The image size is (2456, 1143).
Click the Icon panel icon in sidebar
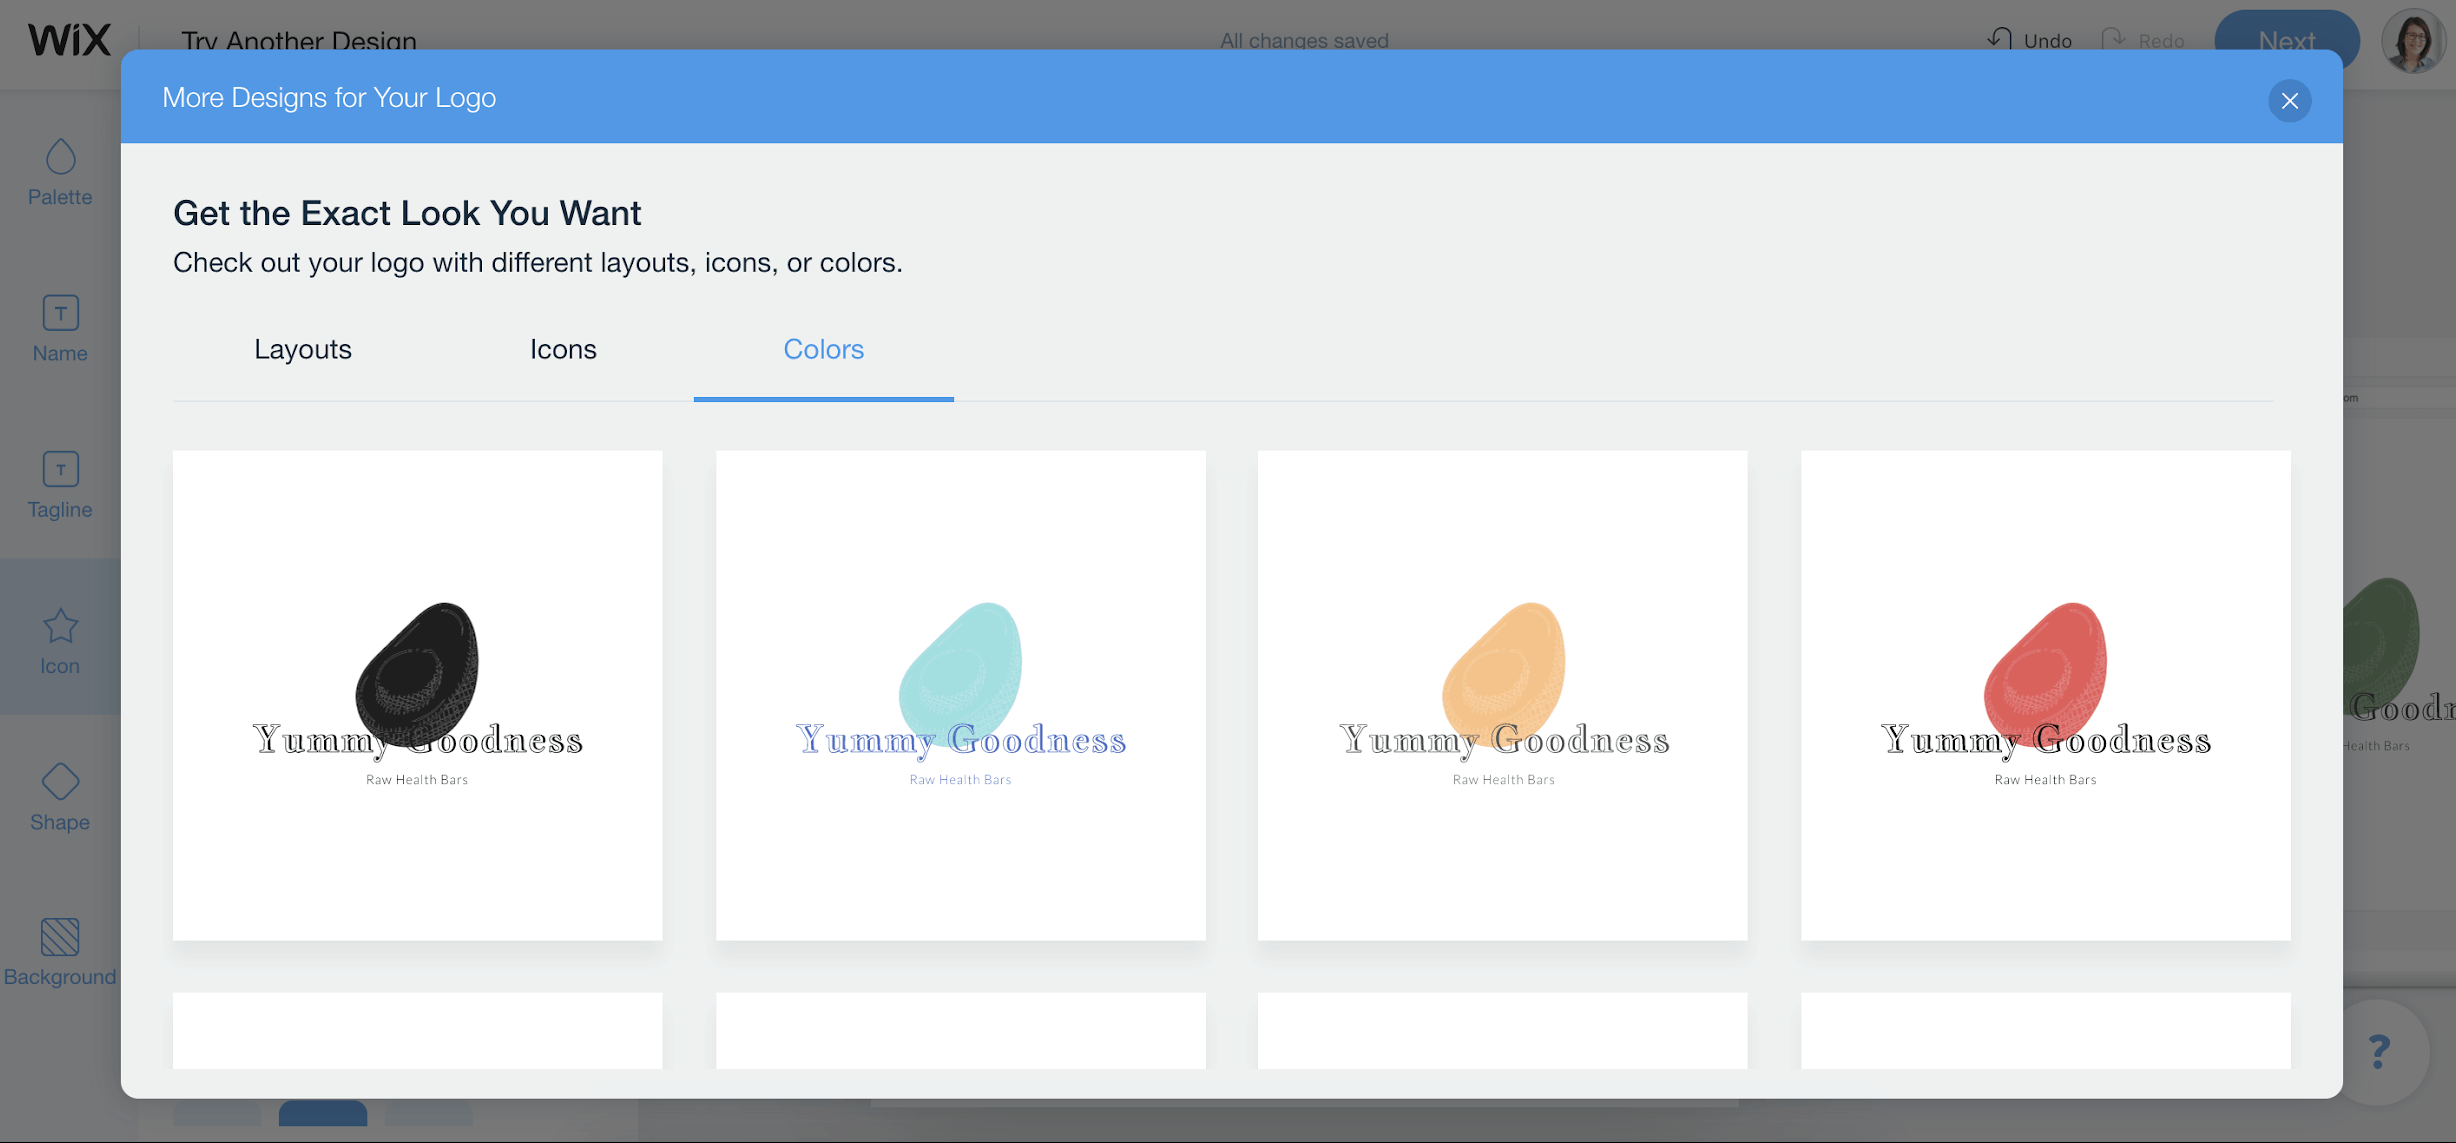click(61, 636)
